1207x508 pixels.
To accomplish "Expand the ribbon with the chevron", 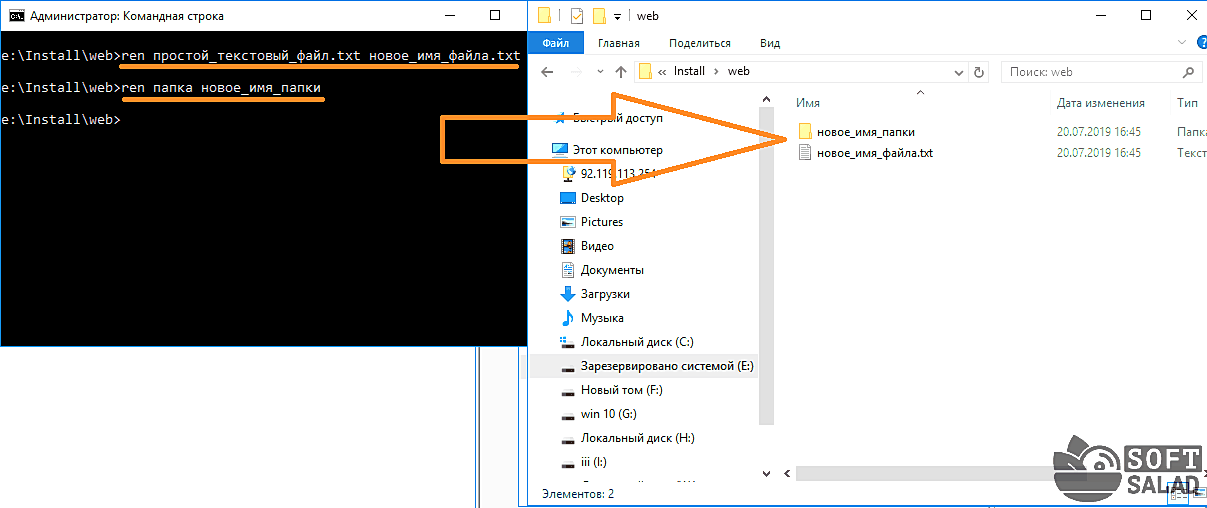I will [1178, 43].
